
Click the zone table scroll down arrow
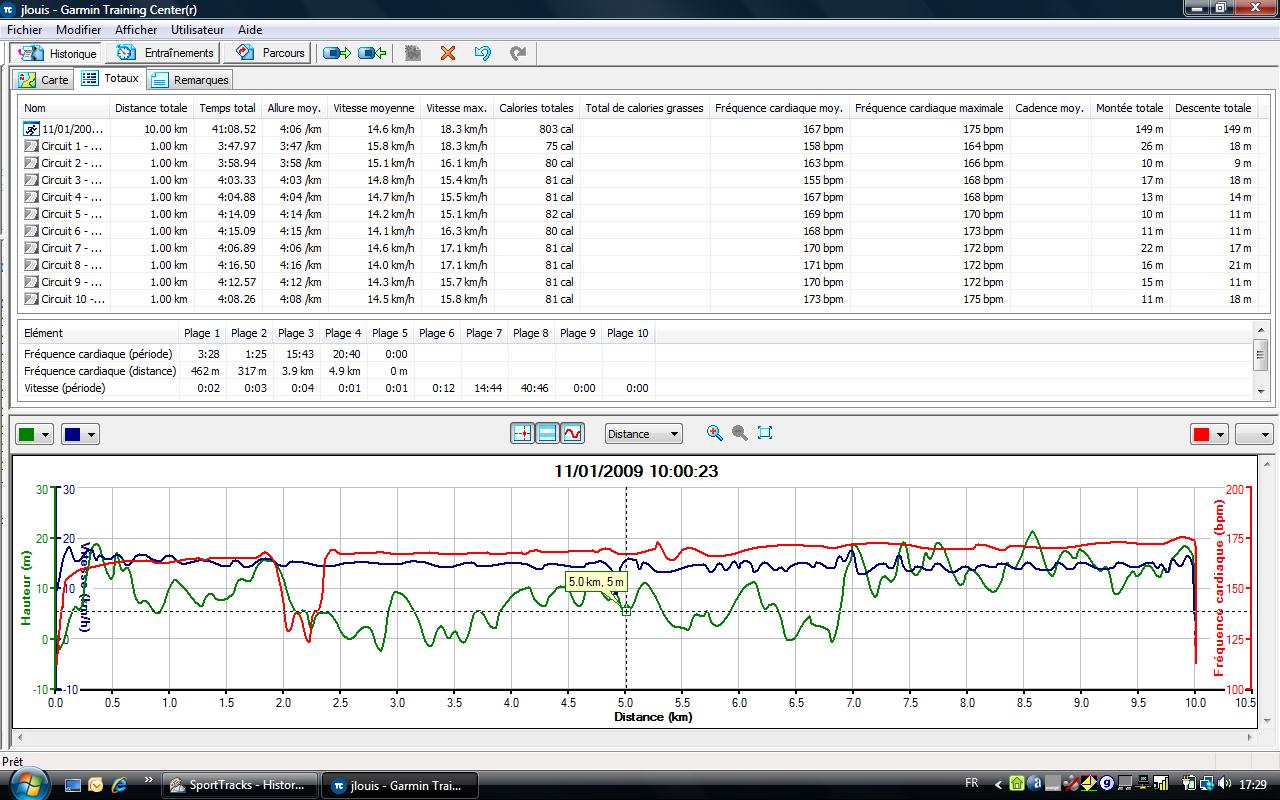click(1261, 392)
